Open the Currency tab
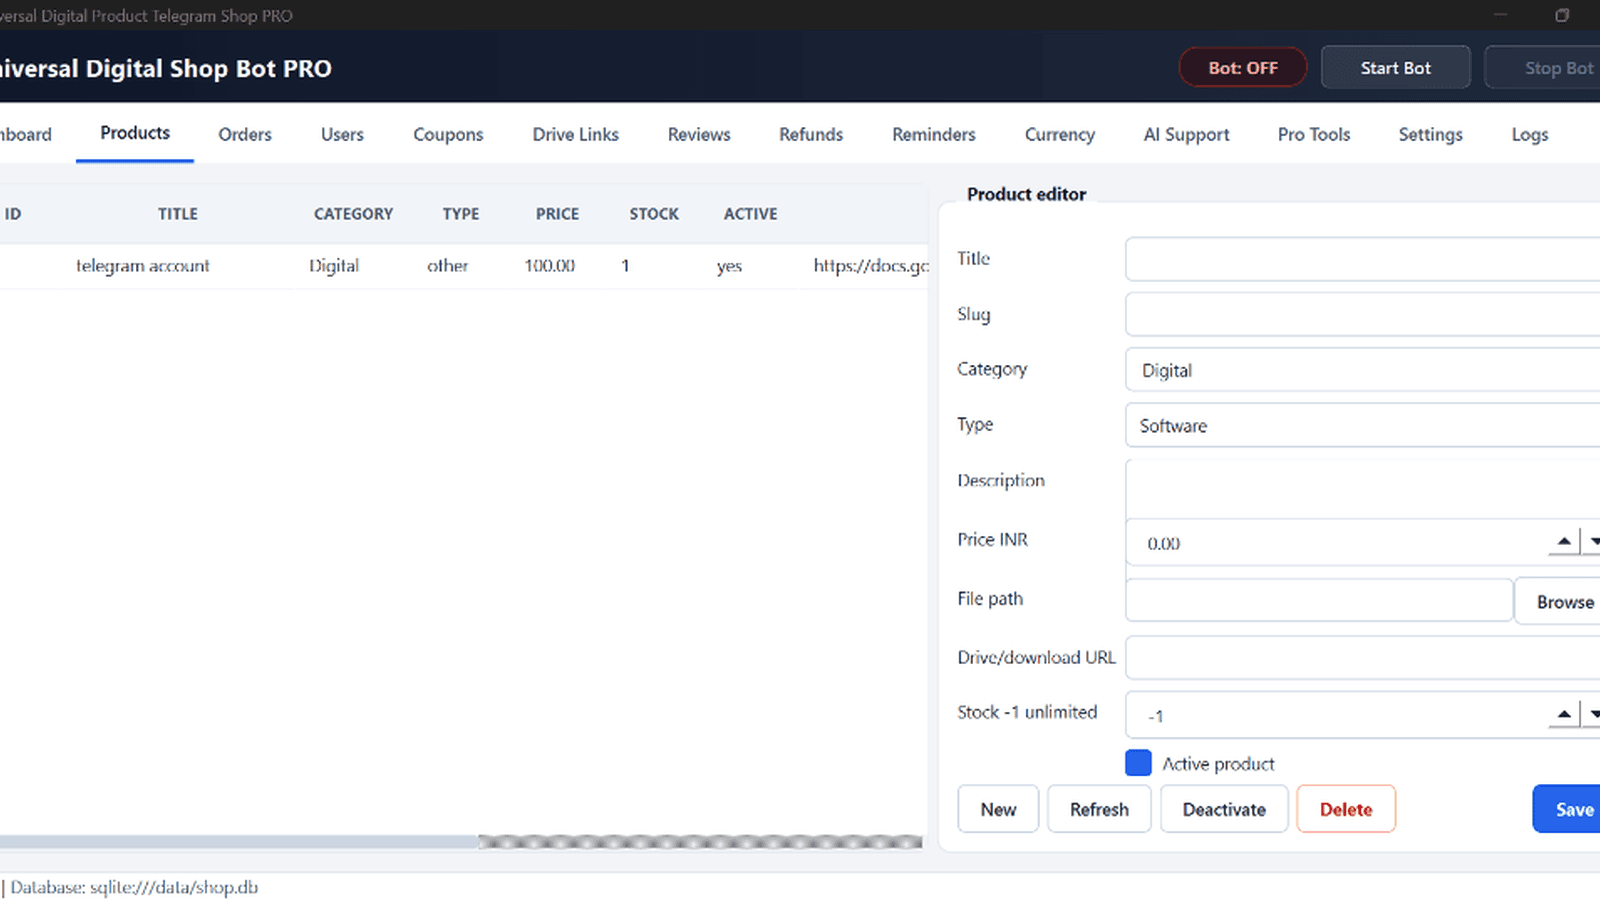The width and height of the screenshot is (1600, 900). [1060, 134]
